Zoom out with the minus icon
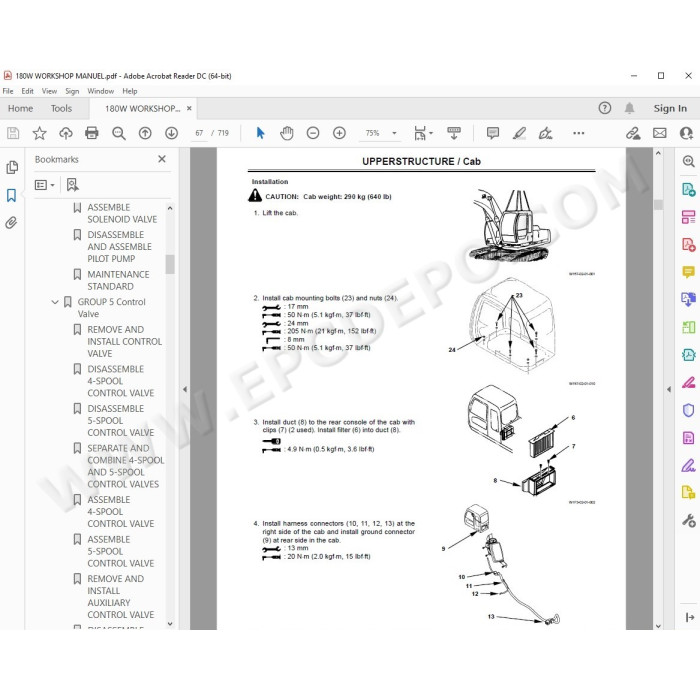The height and width of the screenshot is (700, 700). (x=313, y=133)
